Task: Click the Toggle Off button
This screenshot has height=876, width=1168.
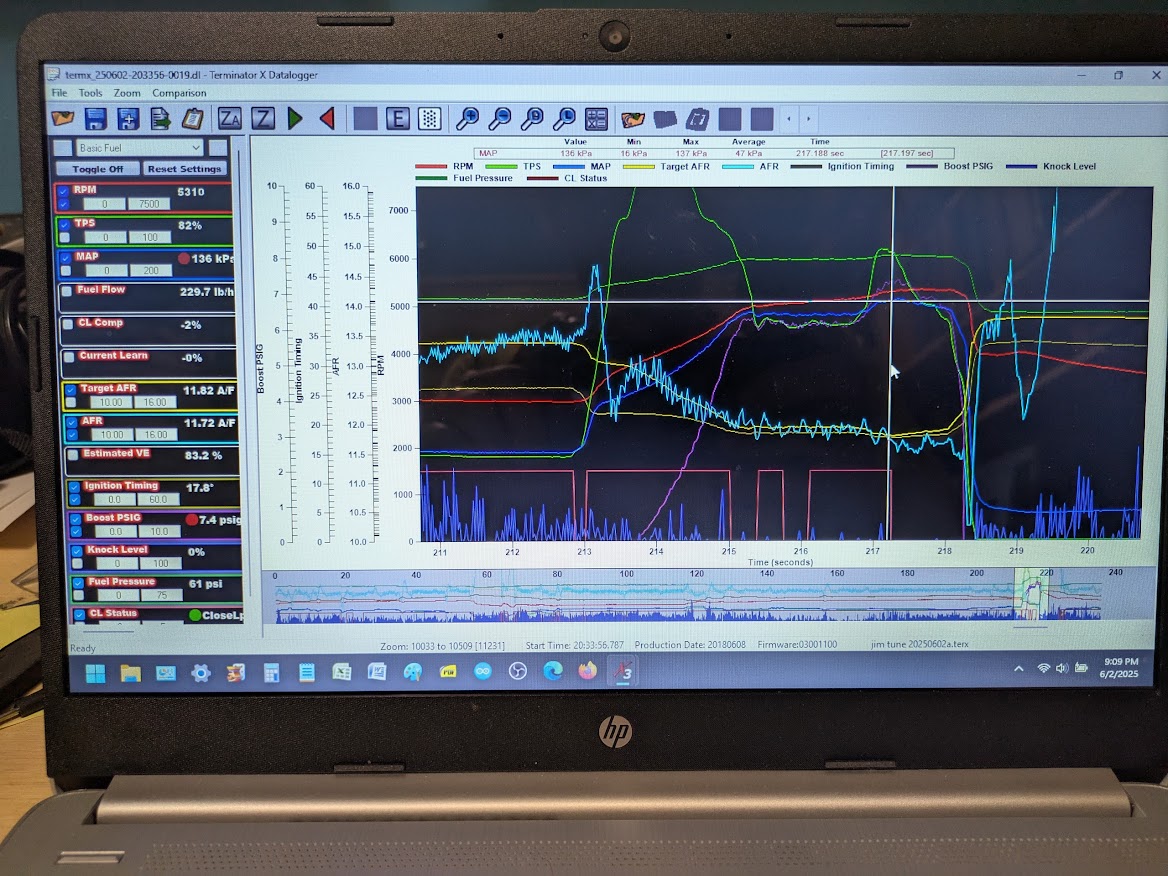Action: (x=98, y=169)
